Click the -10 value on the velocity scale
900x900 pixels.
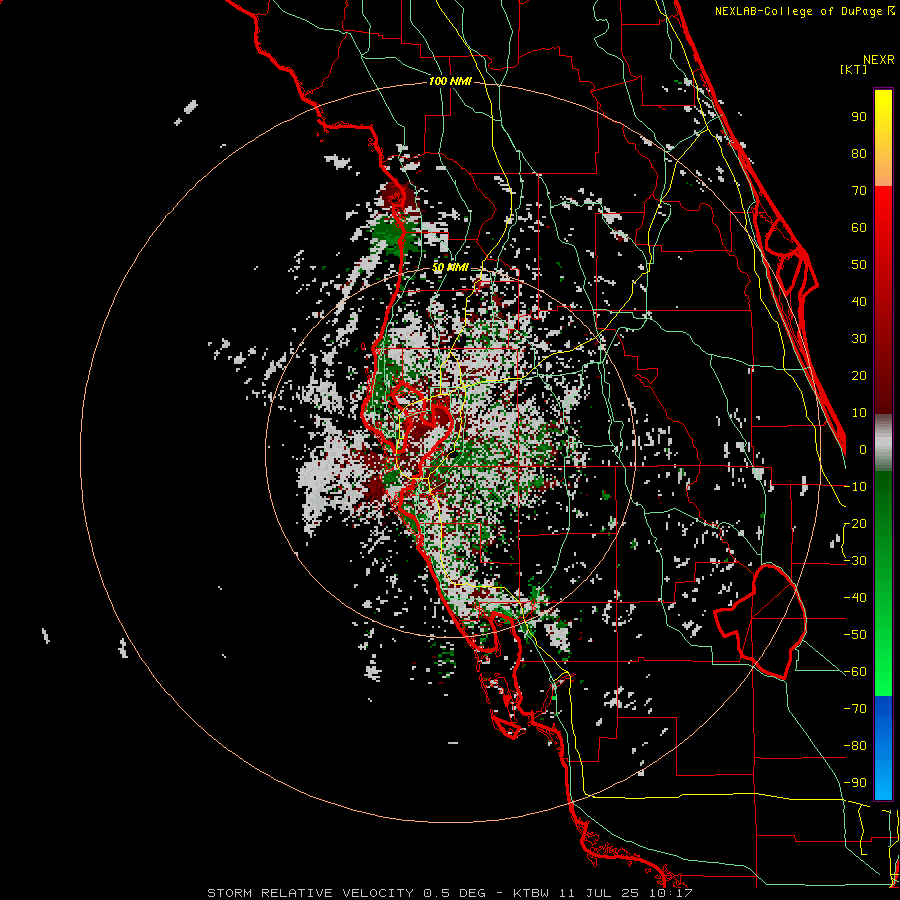855,487
